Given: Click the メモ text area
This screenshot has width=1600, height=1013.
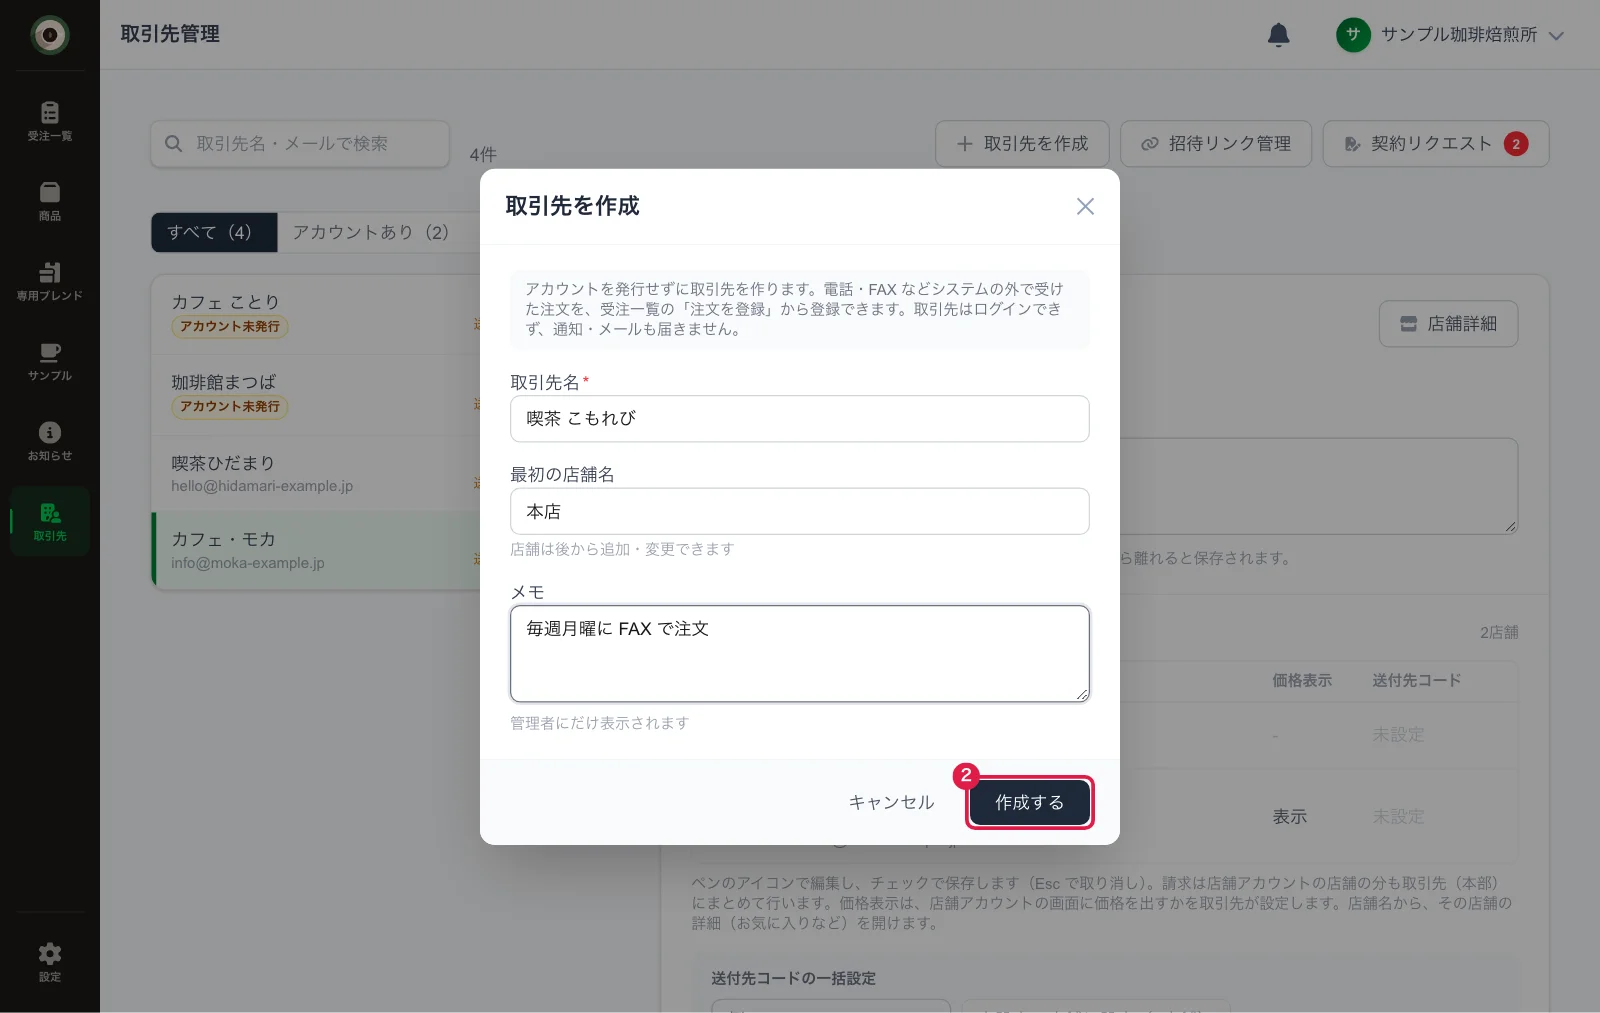Looking at the screenshot, I should pos(799,653).
